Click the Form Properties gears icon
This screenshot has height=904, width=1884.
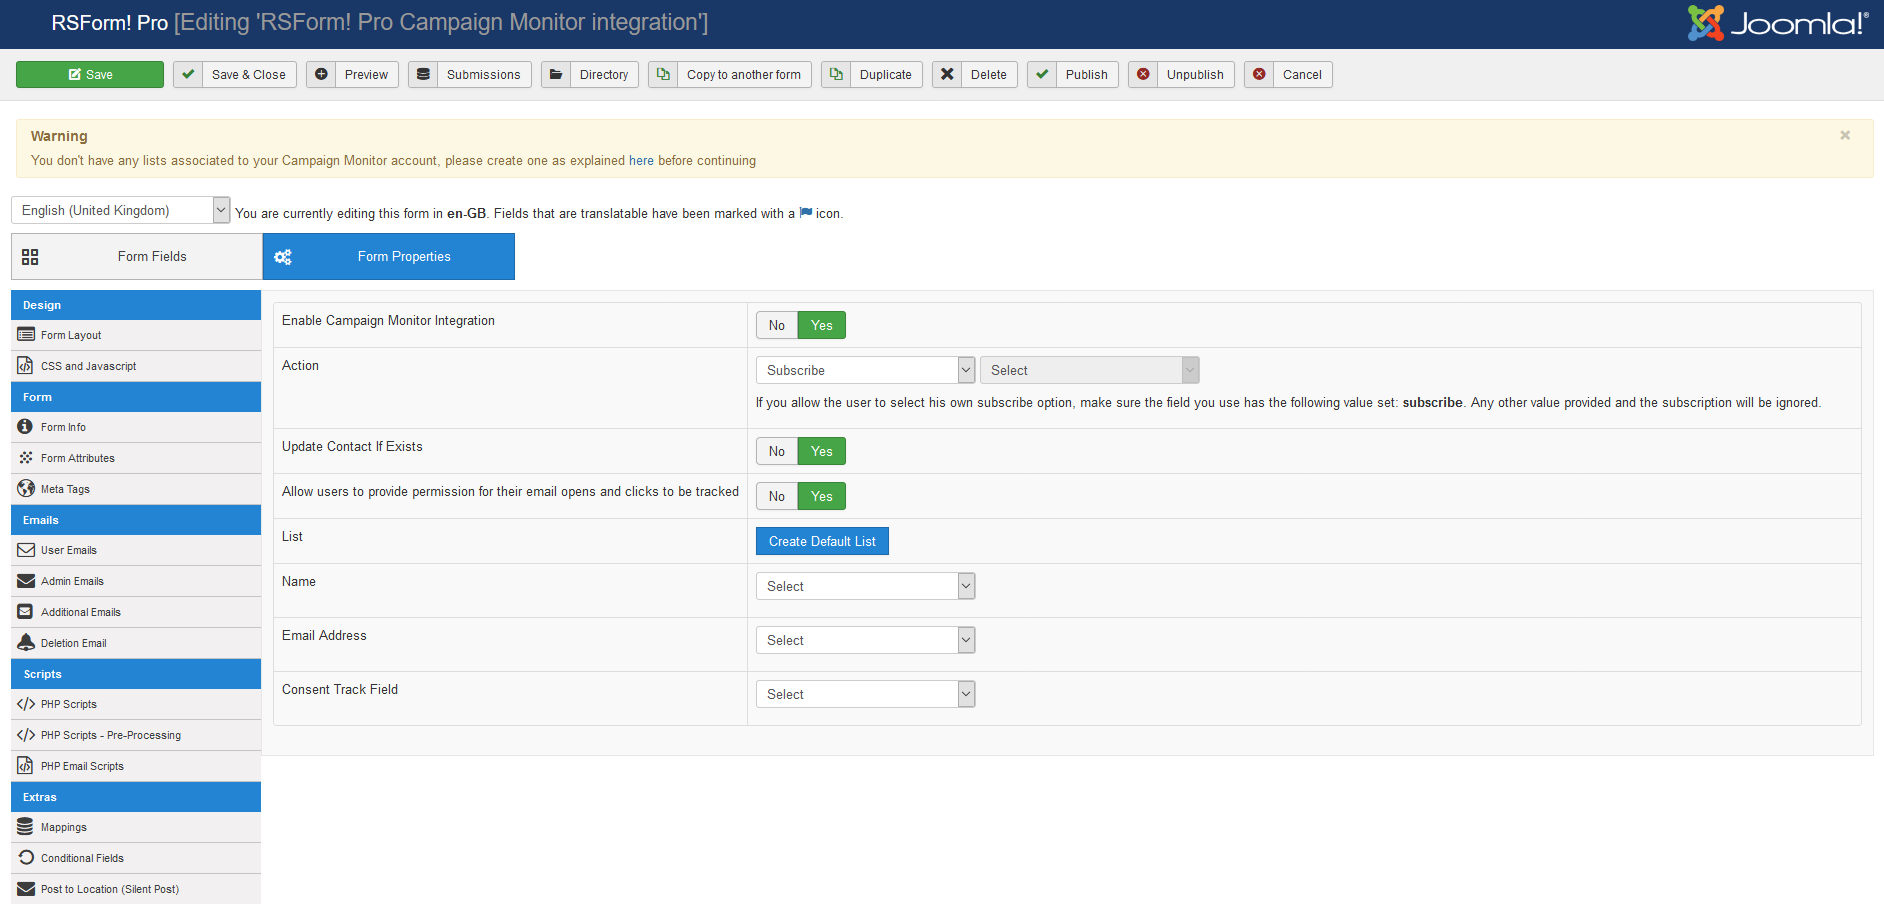283,257
